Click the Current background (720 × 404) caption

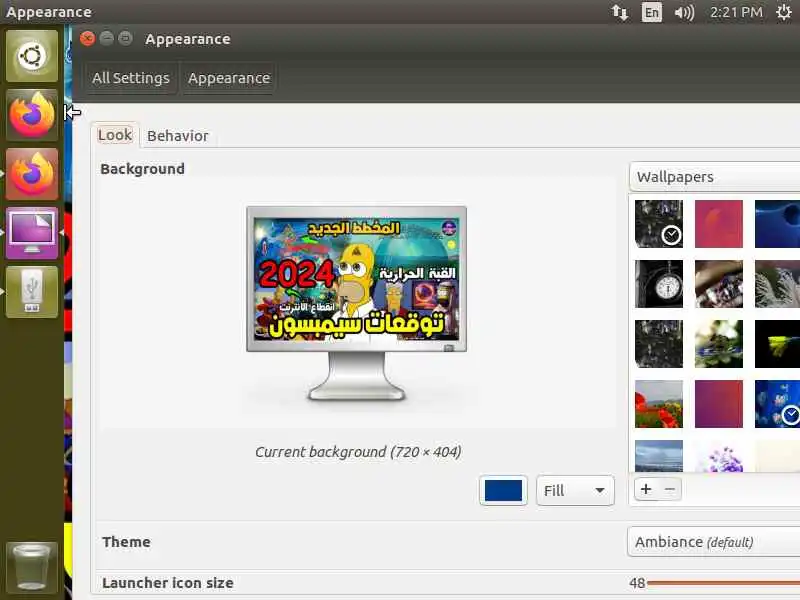coord(358,452)
